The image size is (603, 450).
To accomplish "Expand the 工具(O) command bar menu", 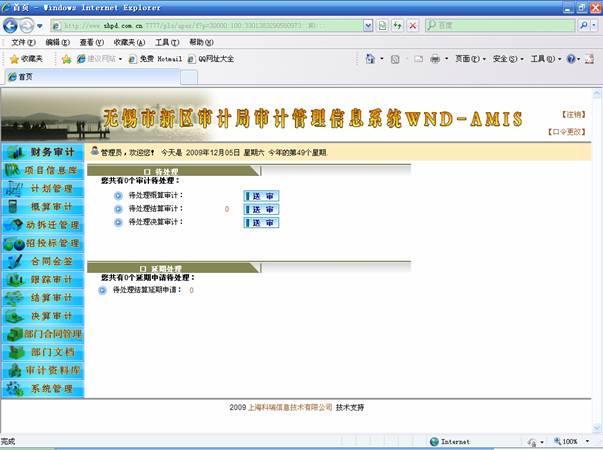I will click(x=546, y=59).
